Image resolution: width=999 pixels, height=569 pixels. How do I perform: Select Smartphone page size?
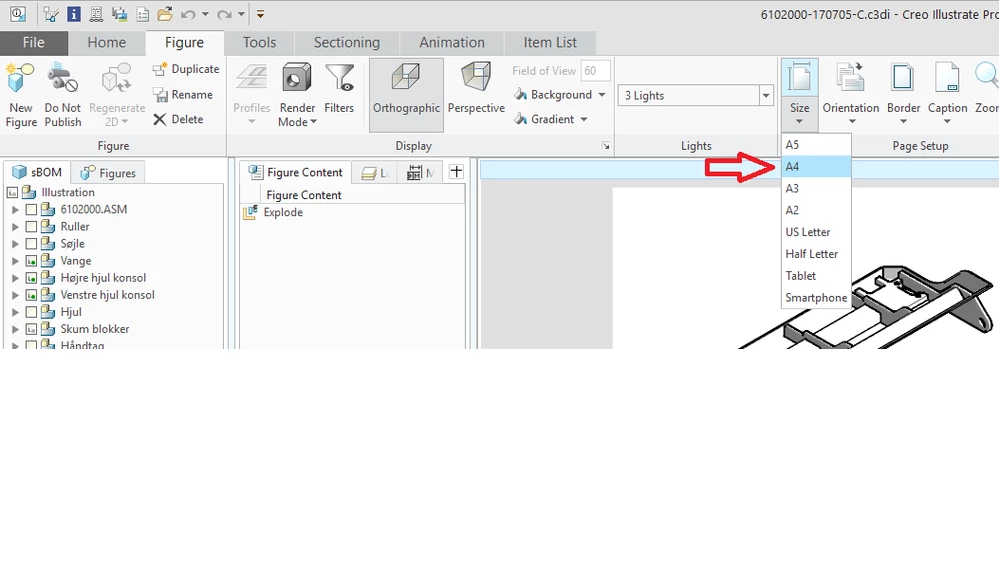(x=816, y=298)
